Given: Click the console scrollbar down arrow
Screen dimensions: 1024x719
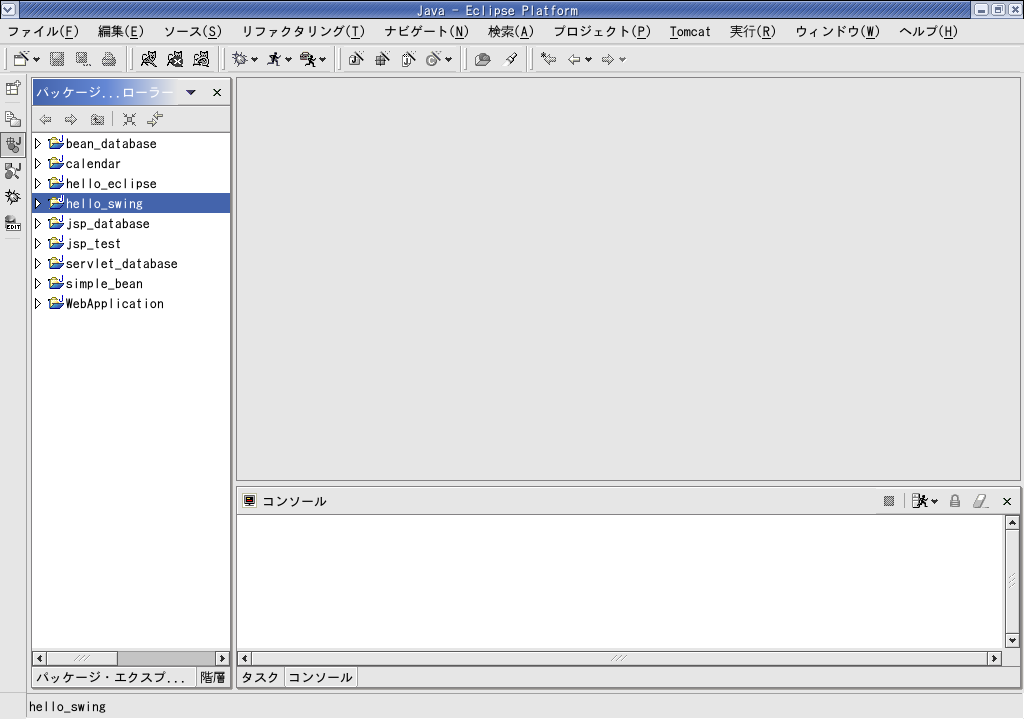Looking at the screenshot, I should point(1012,640).
